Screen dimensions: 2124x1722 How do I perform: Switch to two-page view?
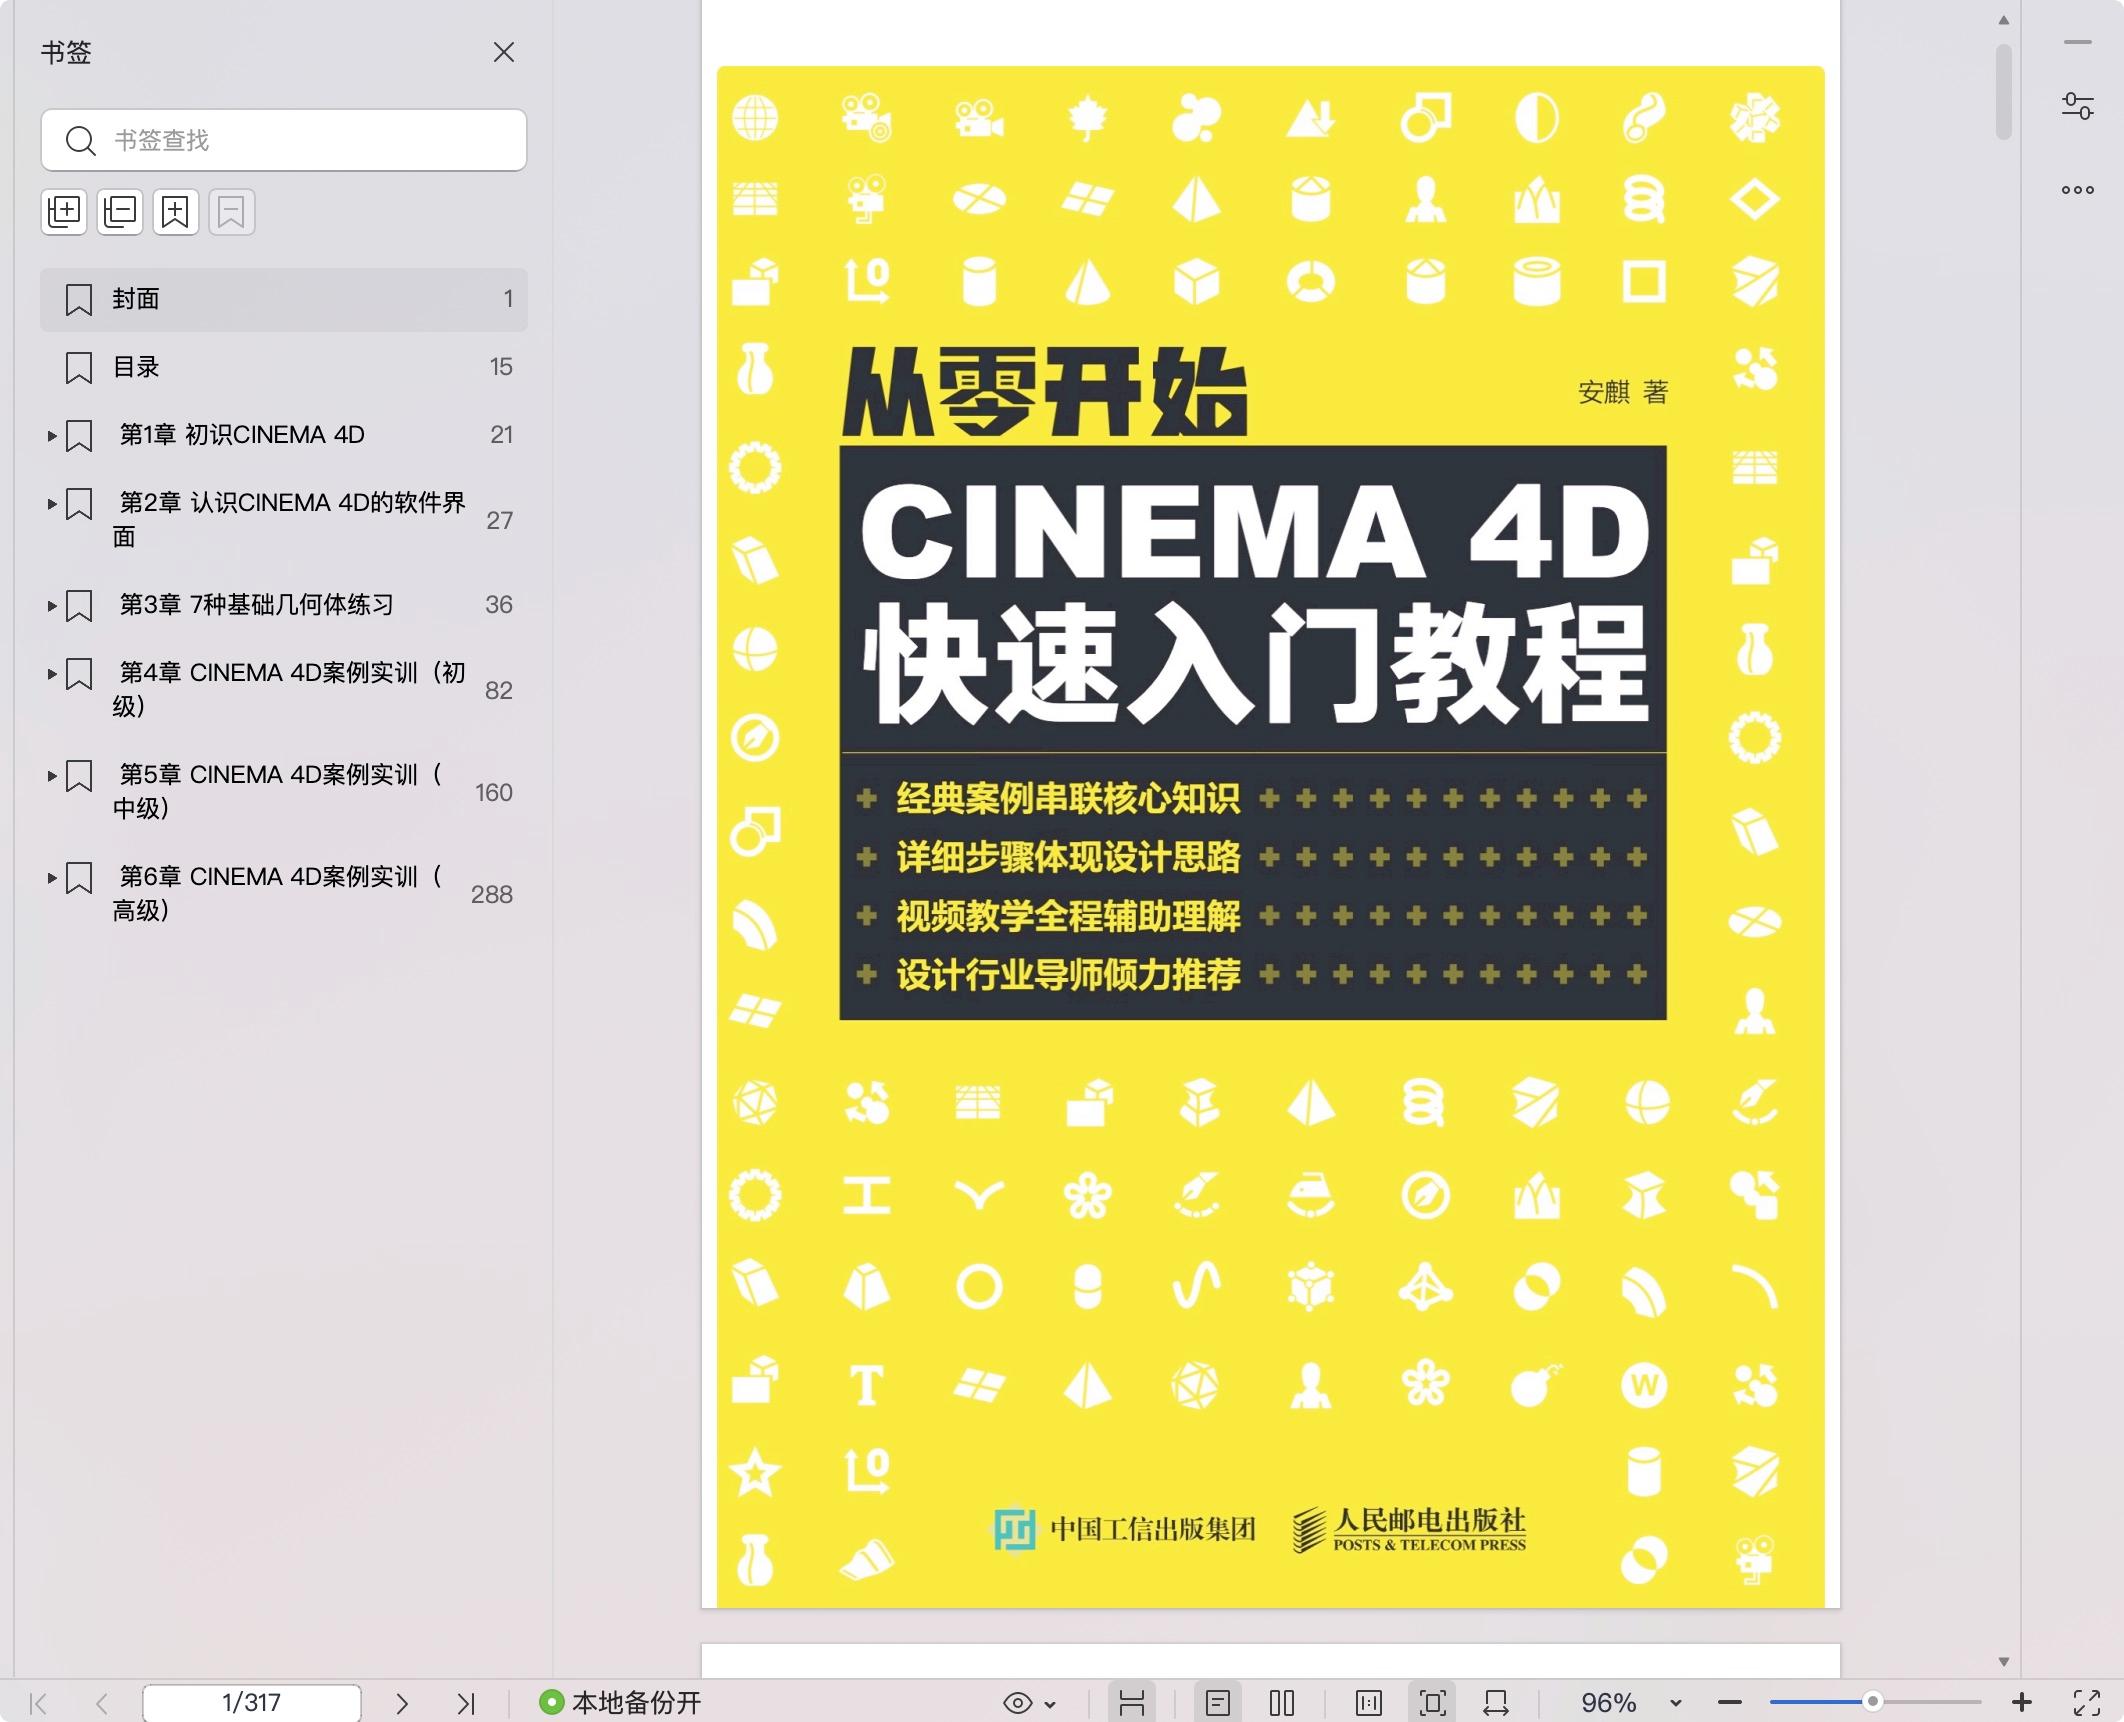tap(1282, 1703)
